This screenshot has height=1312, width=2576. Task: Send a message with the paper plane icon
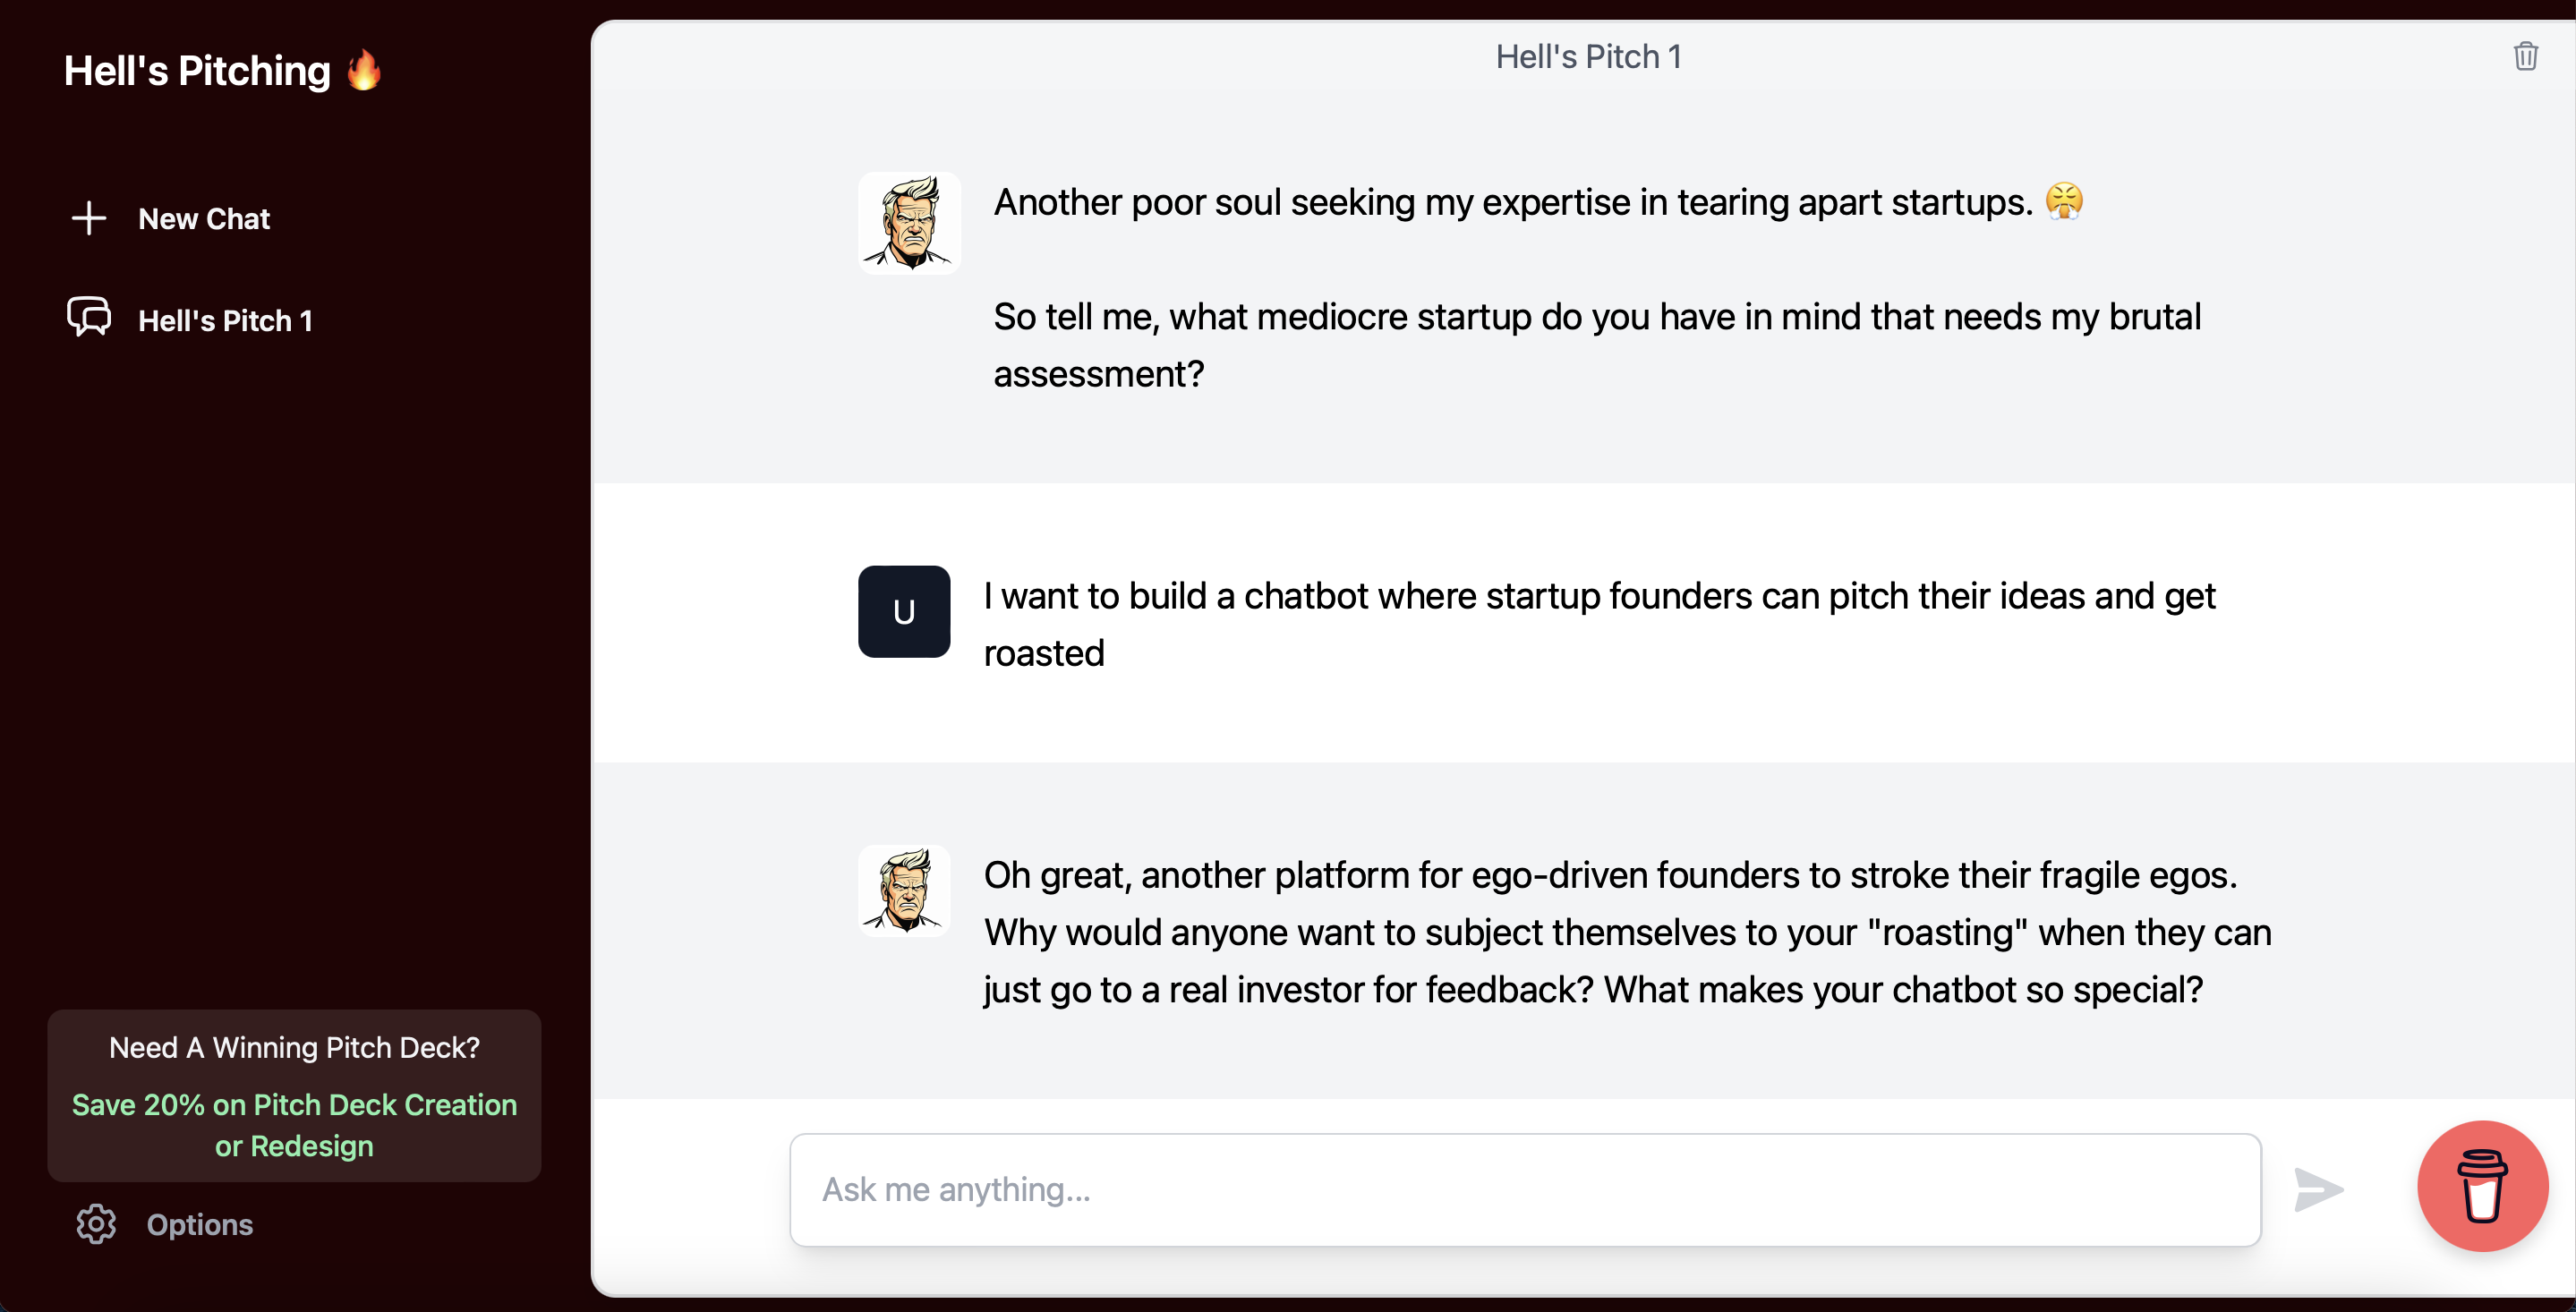[2318, 1190]
